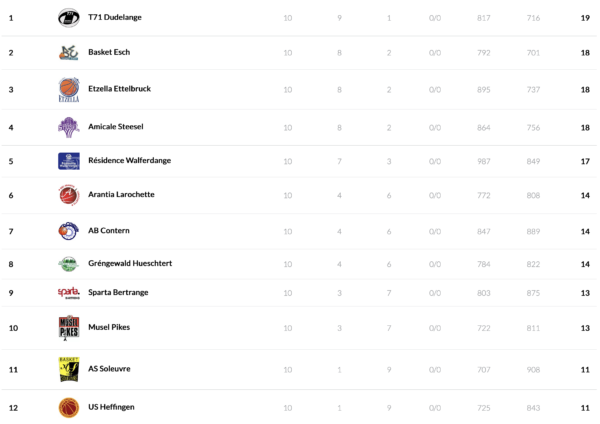Click the AS Soleuvre yellow logo

click(x=68, y=369)
